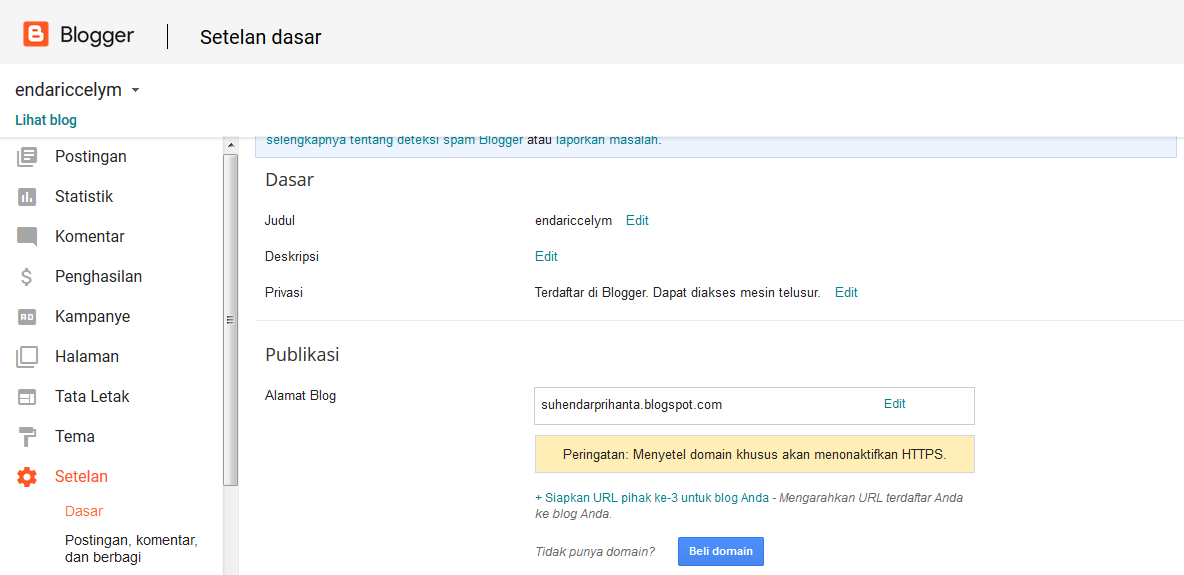Click the Komentar speech bubble icon
The height and width of the screenshot is (575, 1184).
point(27,237)
